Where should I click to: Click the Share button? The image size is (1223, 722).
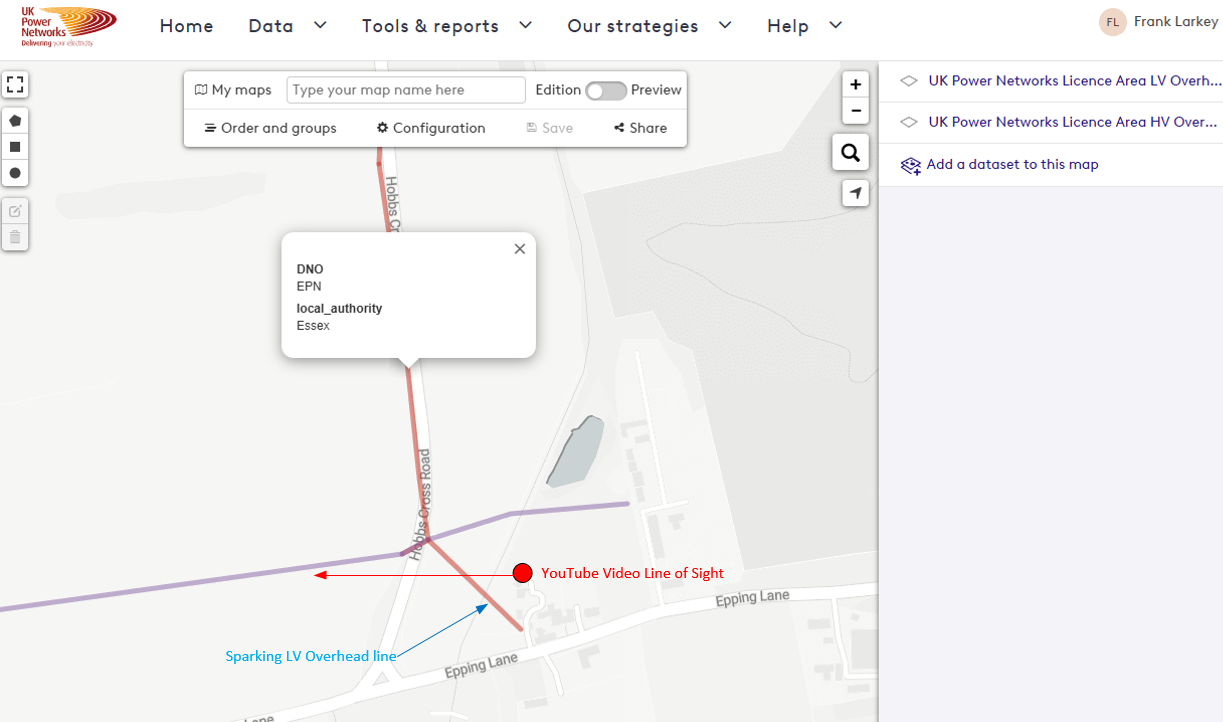pos(641,128)
